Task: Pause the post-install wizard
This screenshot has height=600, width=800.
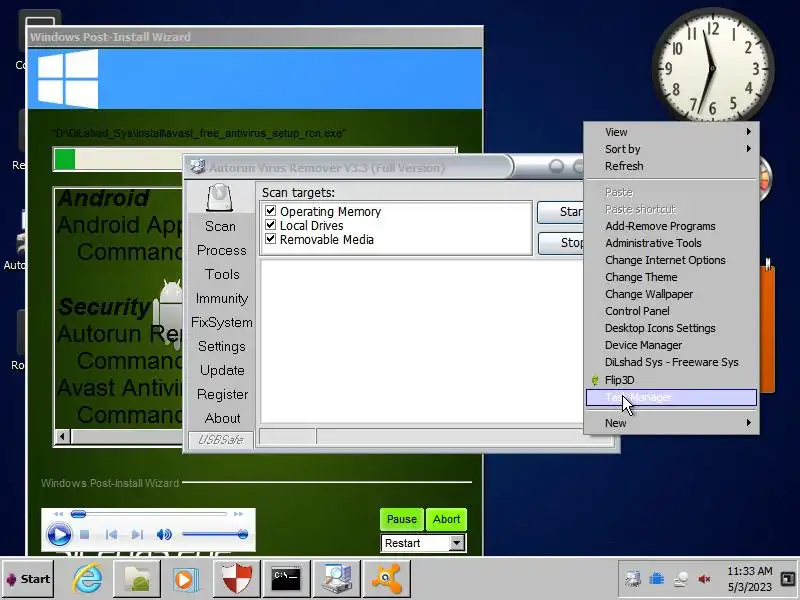Action: (402, 519)
